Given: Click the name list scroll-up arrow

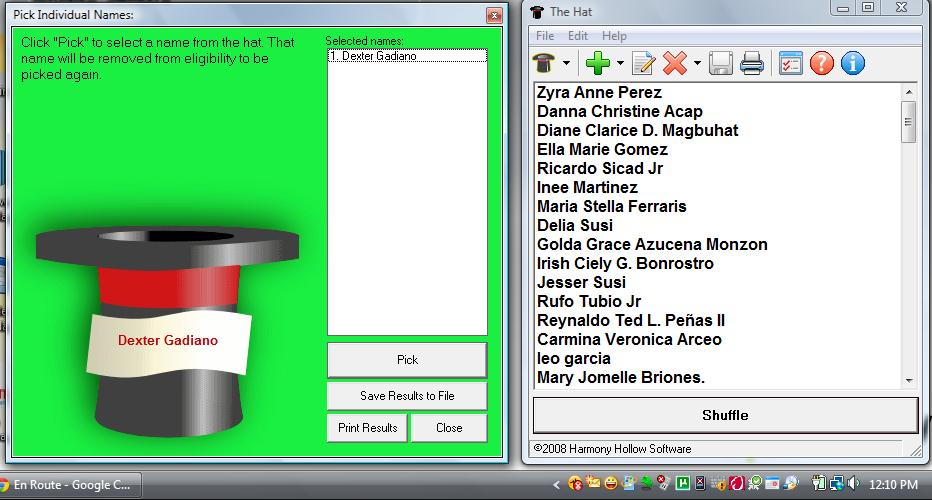Looking at the screenshot, I should (908, 92).
